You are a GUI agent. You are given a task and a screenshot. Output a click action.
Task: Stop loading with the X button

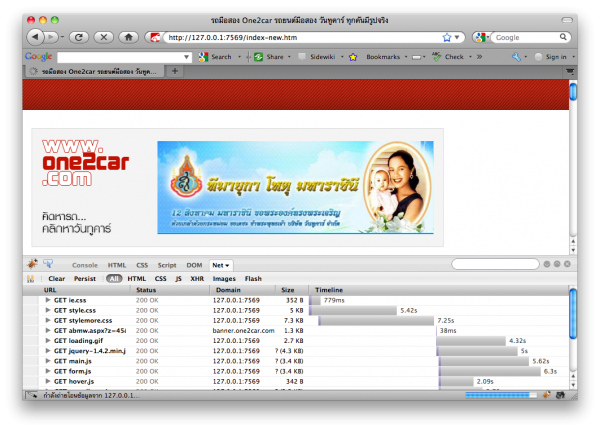[103, 37]
